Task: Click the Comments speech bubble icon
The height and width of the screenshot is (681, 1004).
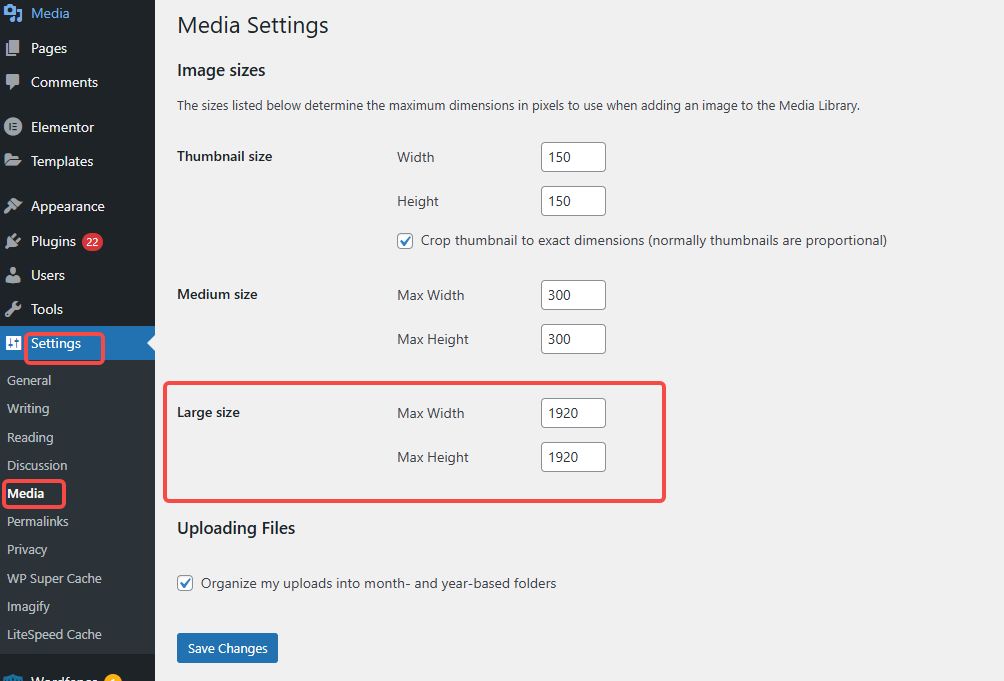Action: pyautogui.click(x=13, y=82)
